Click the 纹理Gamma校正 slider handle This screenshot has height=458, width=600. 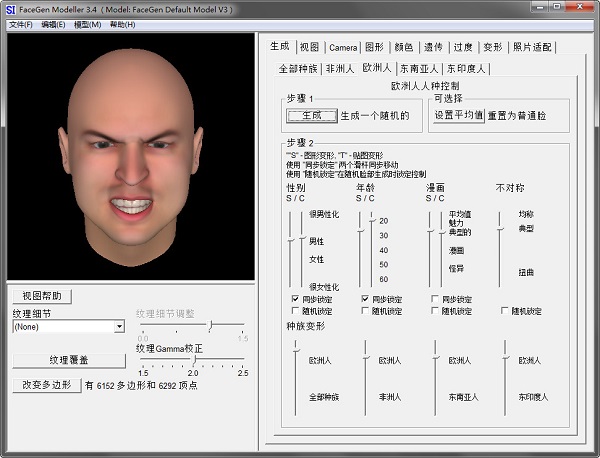[x=193, y=360]
